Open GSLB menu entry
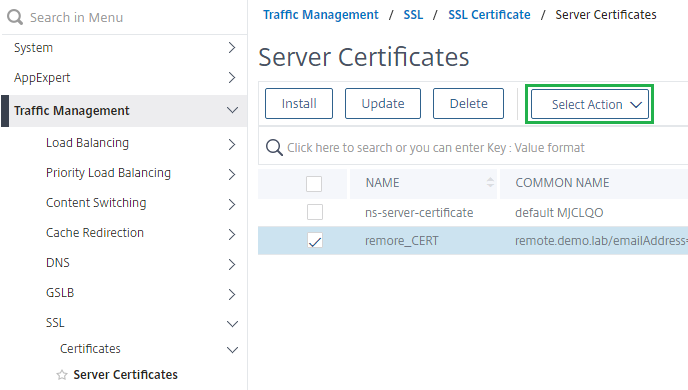Screen dimensions: 688x390 click(x=60, y=293)
